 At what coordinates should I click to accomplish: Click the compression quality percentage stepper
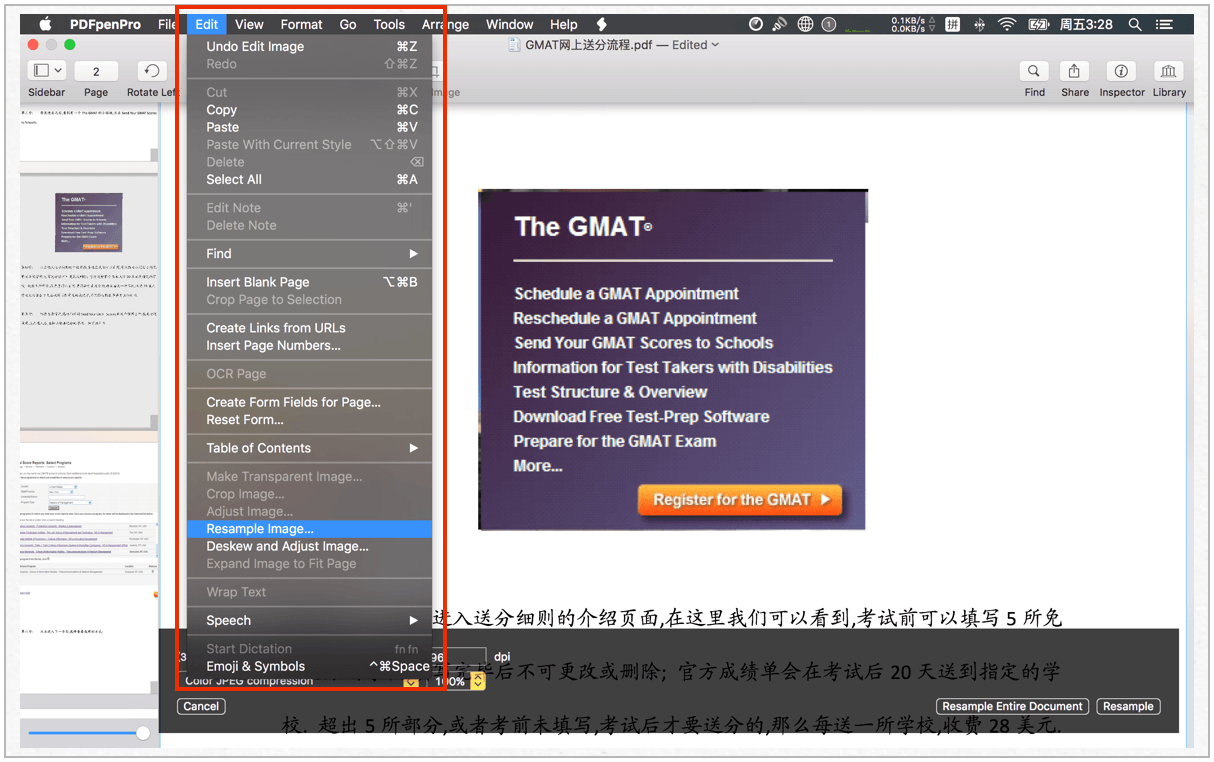click(x=478, y=681)
